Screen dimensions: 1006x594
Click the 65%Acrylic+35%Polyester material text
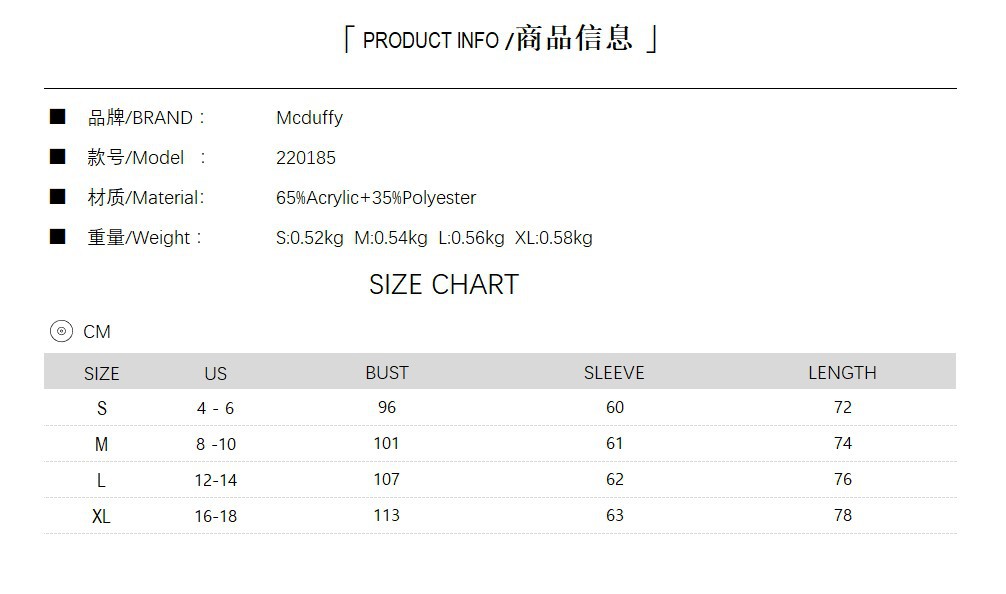376,198
